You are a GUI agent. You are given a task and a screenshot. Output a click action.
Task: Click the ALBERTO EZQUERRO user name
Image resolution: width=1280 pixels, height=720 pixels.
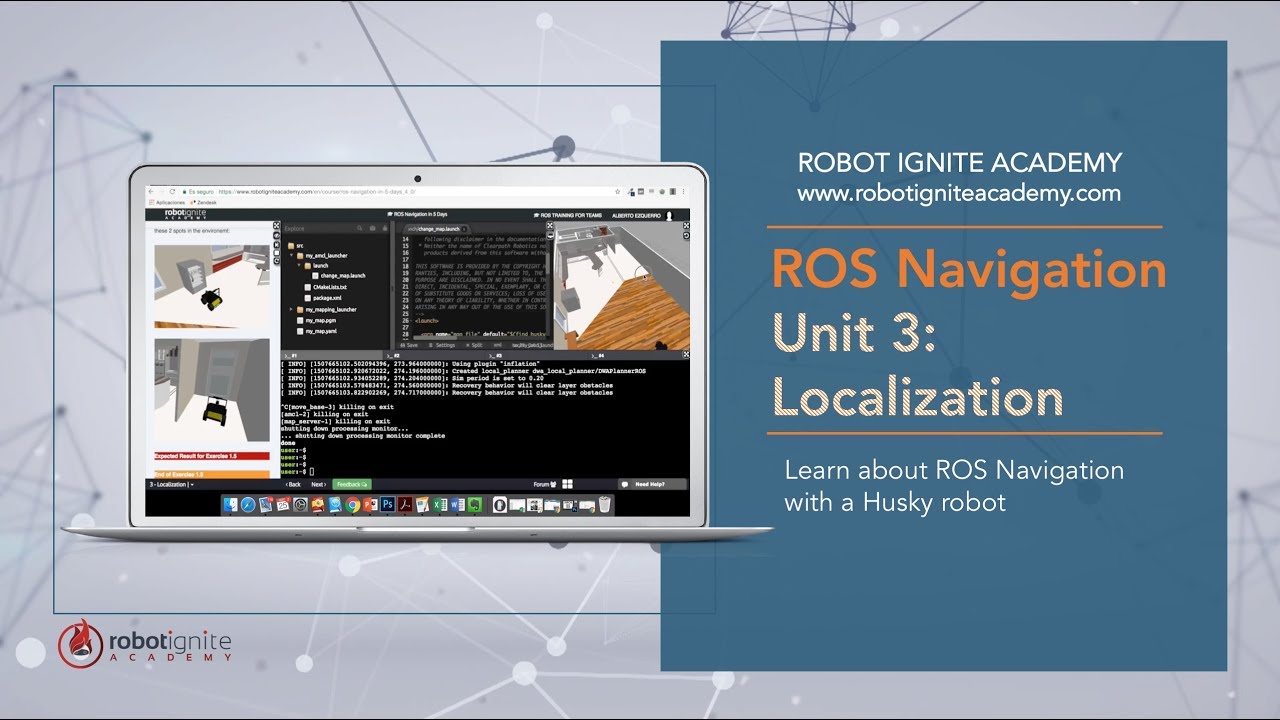point(636,215)
